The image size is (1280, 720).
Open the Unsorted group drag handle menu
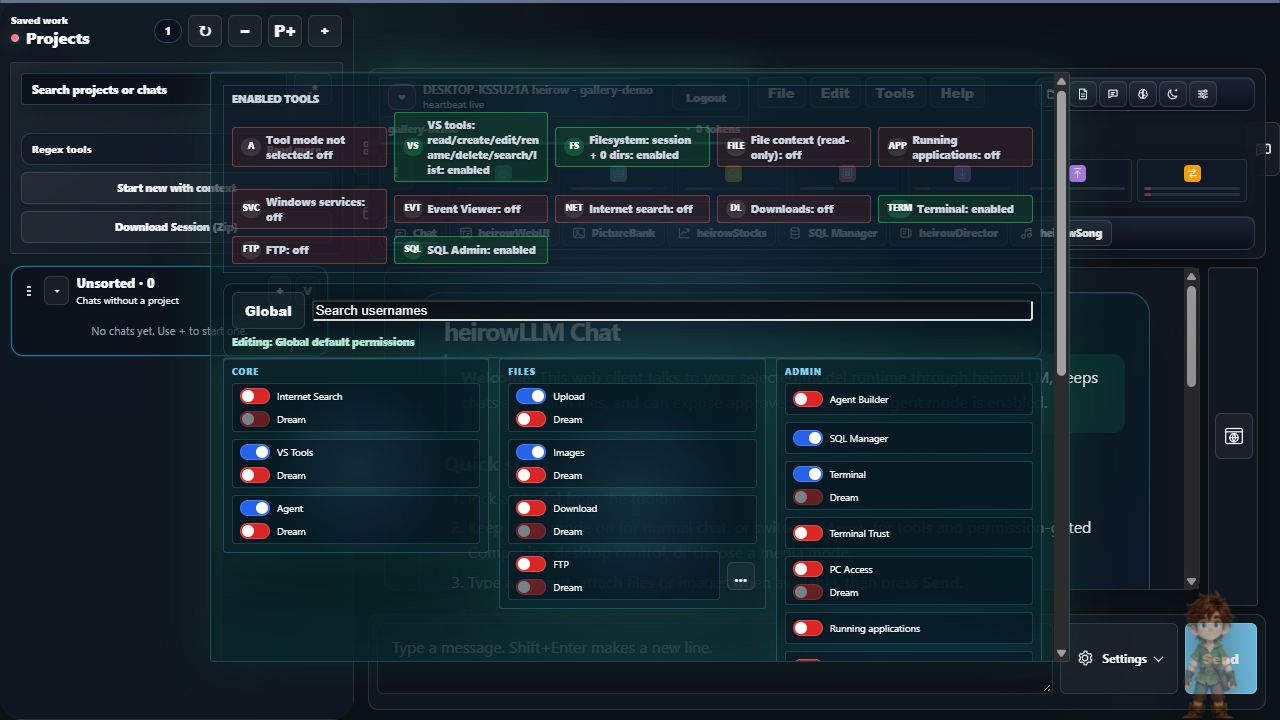click(x=29, y=291)
